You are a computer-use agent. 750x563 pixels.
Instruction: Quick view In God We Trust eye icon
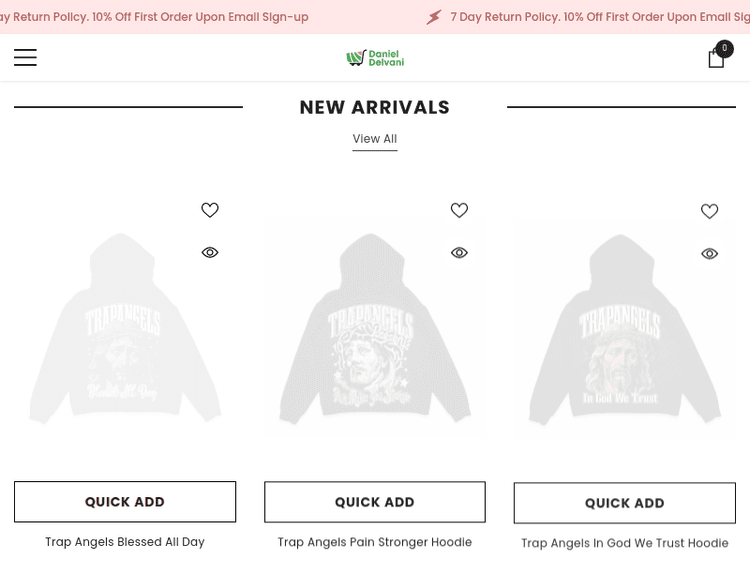709,254
